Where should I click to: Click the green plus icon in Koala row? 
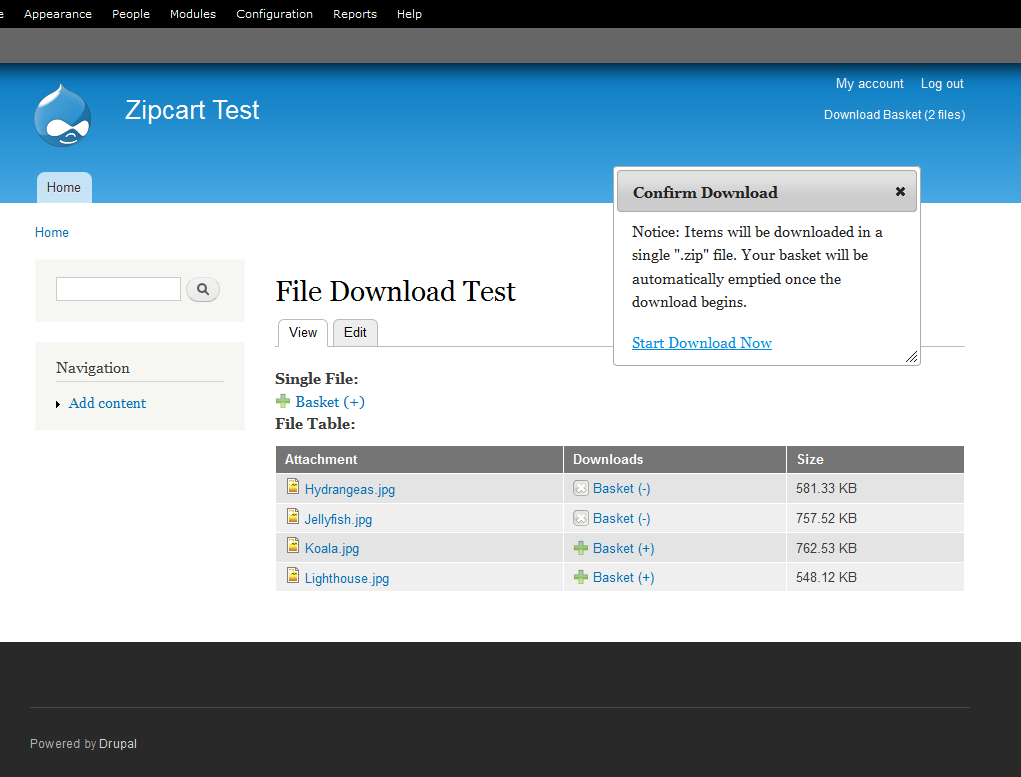coord(581,548)
